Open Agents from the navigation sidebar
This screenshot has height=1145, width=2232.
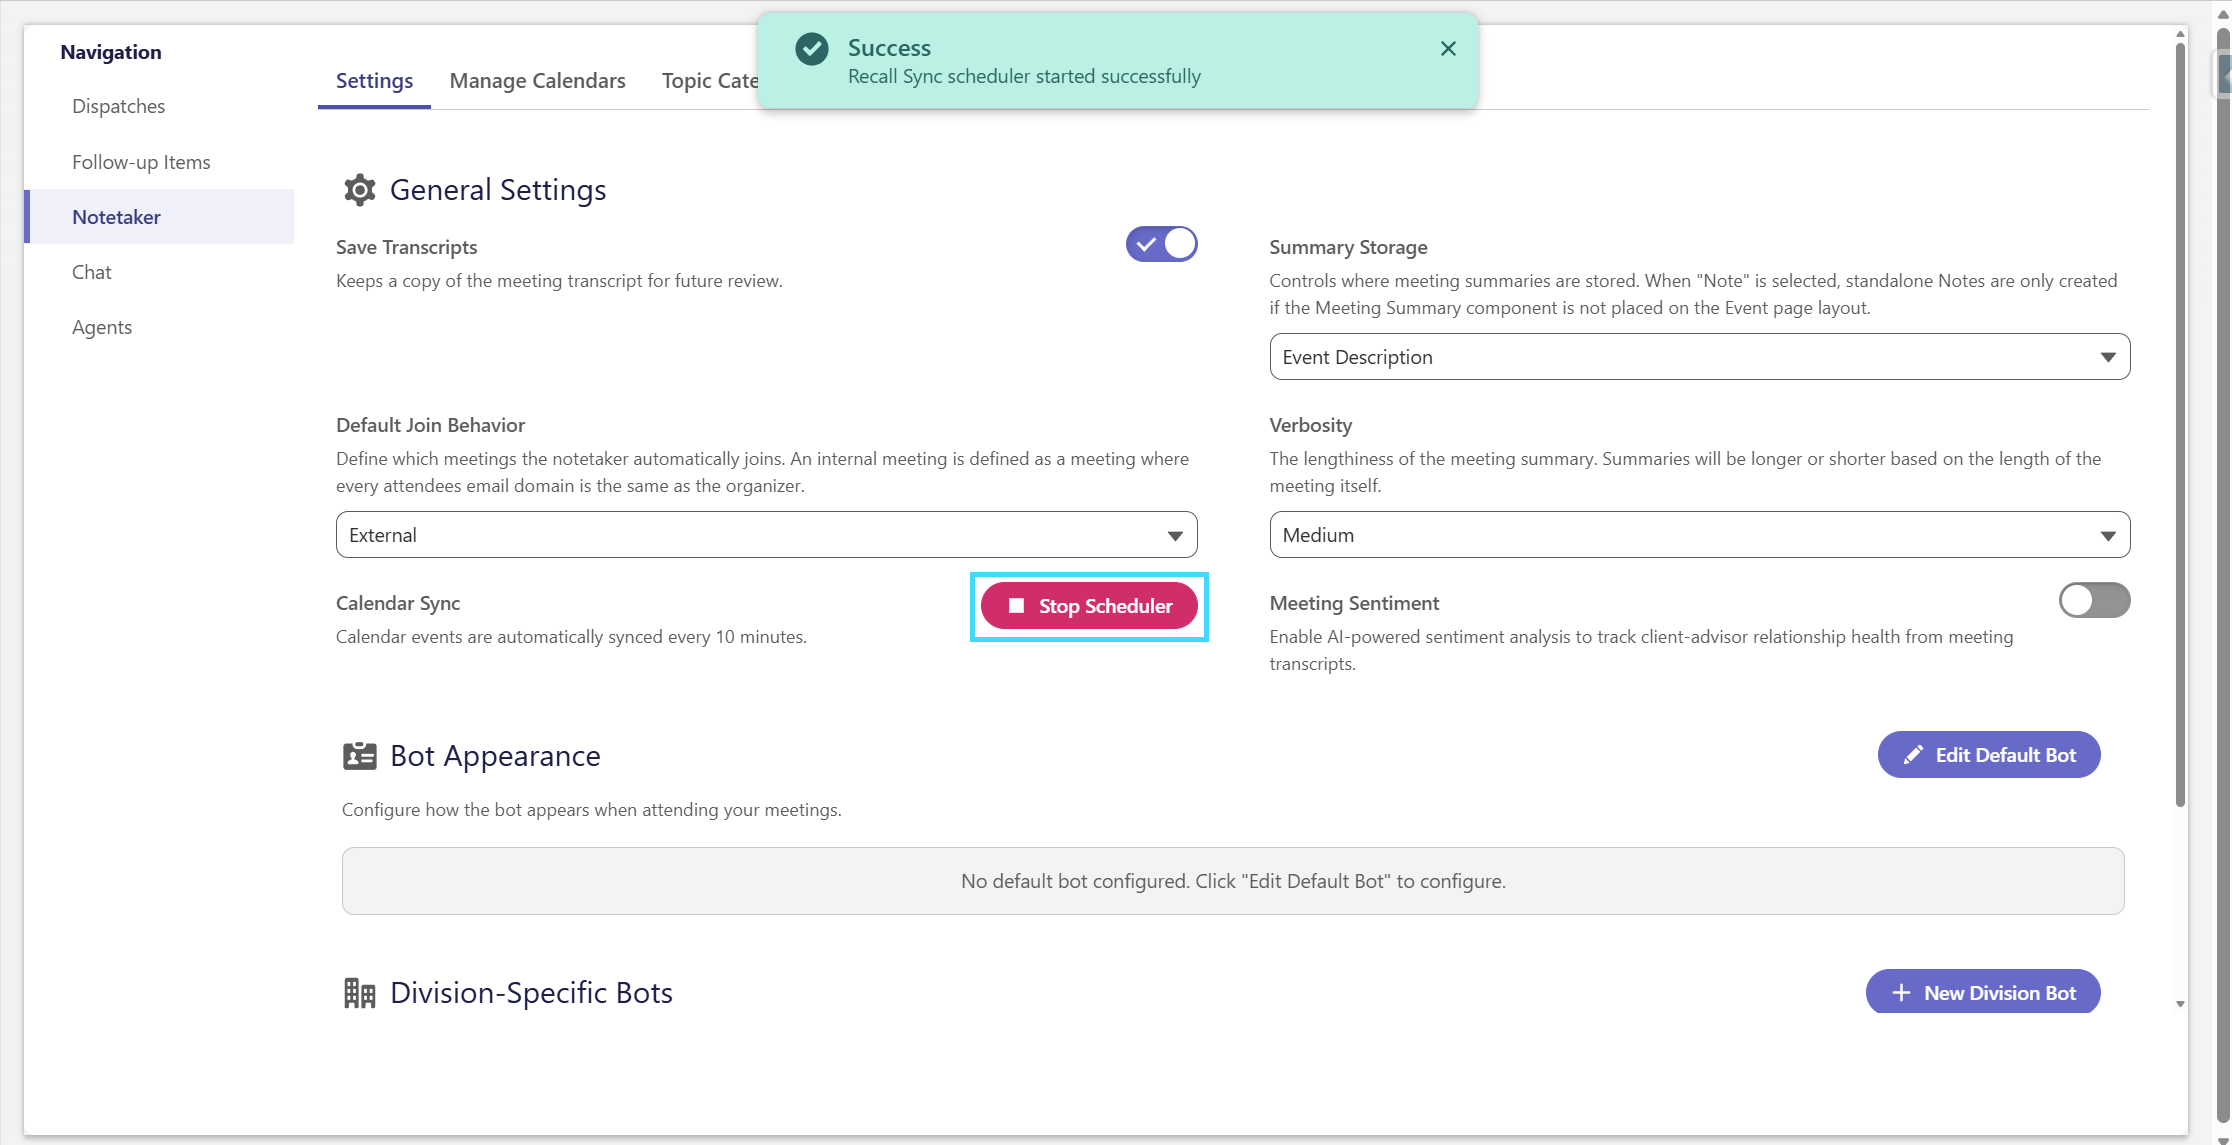click(102, 327)
